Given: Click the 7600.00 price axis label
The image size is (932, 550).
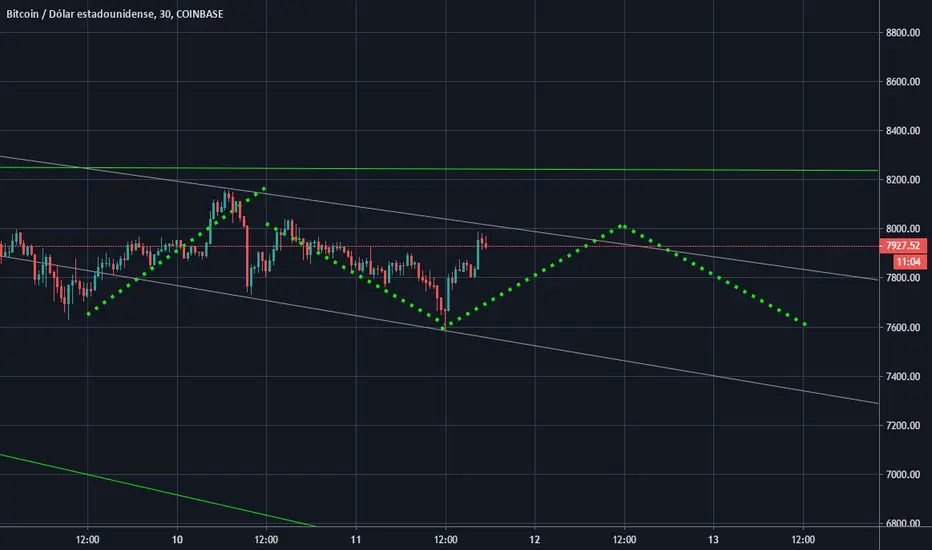Looking at the screenshot, I should click(x=902, y=327).
